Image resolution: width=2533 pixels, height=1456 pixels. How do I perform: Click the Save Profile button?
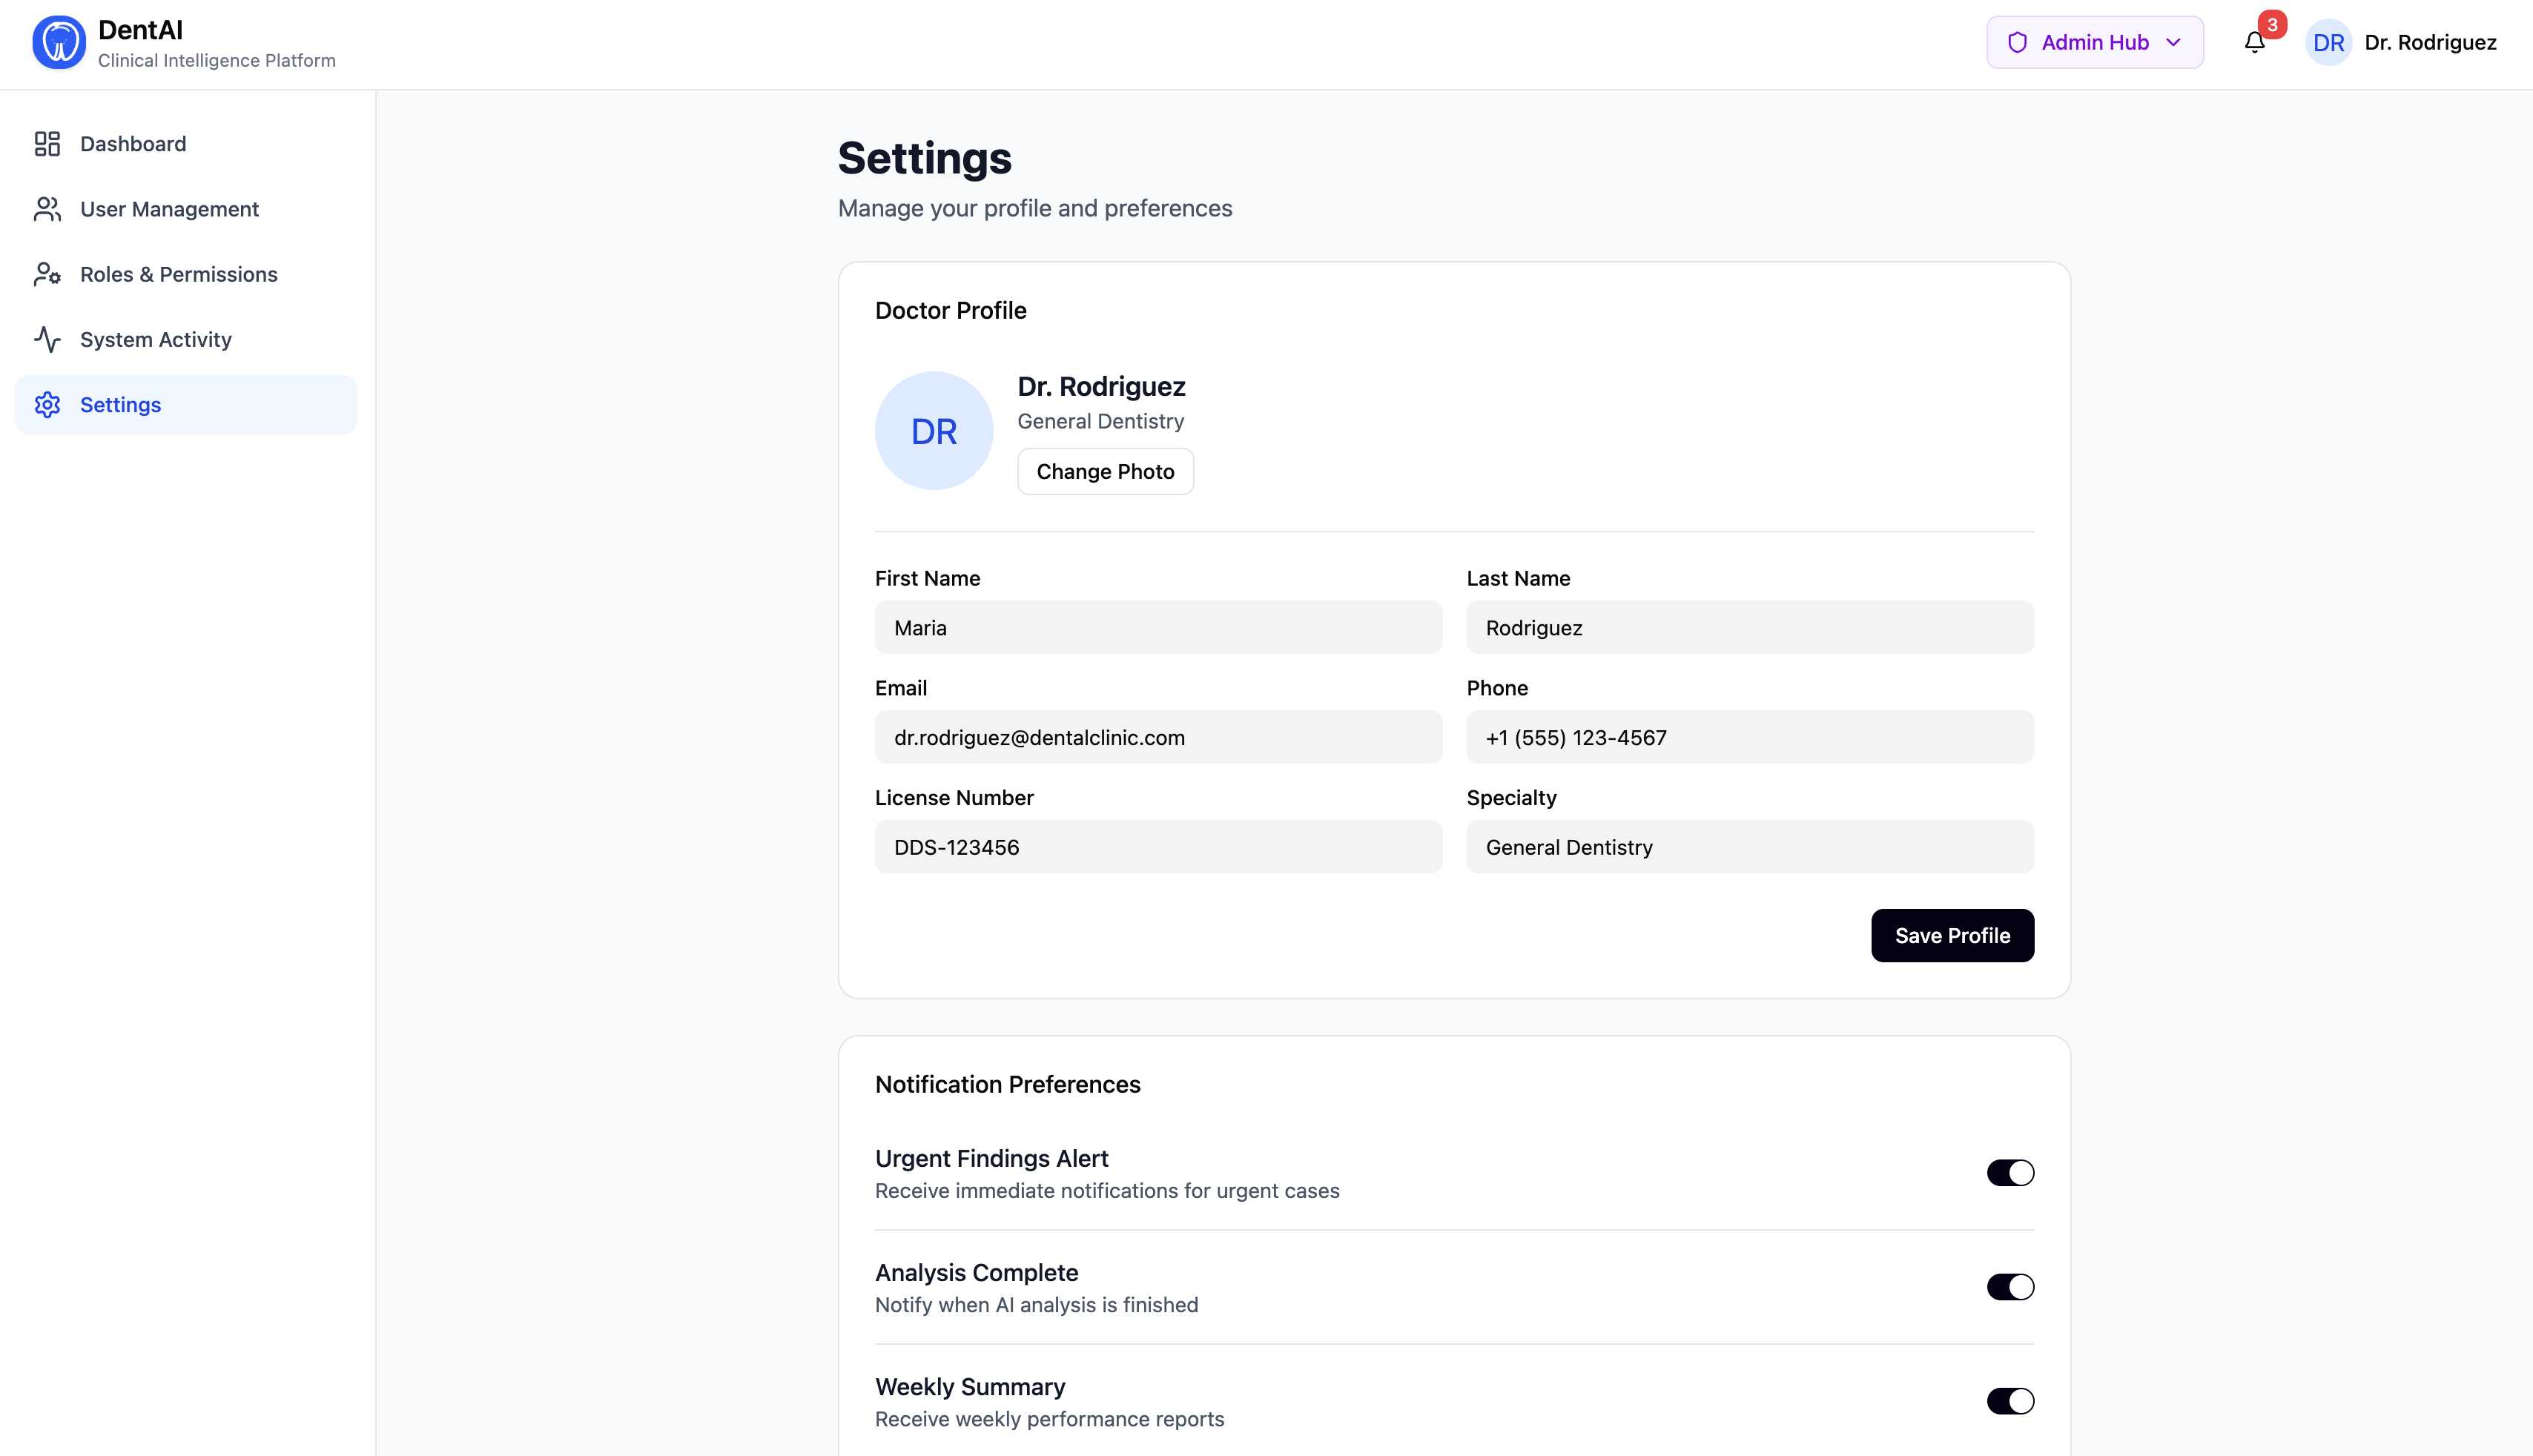pyautogui.click(x=1951, y=936)
